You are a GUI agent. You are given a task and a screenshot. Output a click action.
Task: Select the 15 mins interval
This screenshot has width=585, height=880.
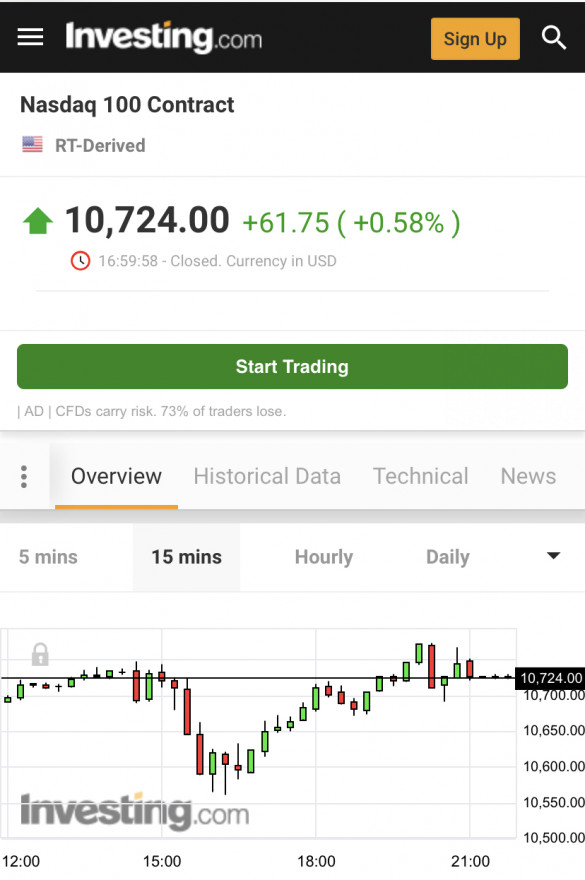click(186, 557)
